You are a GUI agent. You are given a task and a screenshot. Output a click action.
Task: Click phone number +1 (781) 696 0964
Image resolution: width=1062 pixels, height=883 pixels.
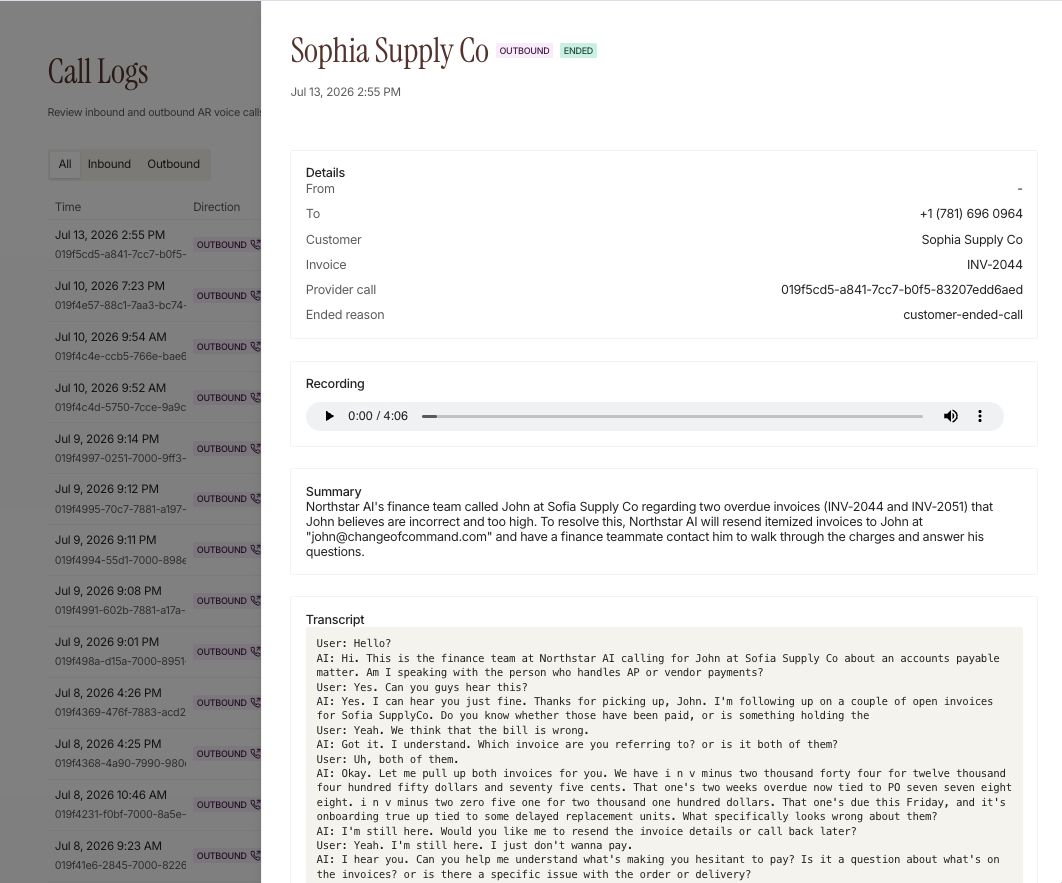pos(971,214)
